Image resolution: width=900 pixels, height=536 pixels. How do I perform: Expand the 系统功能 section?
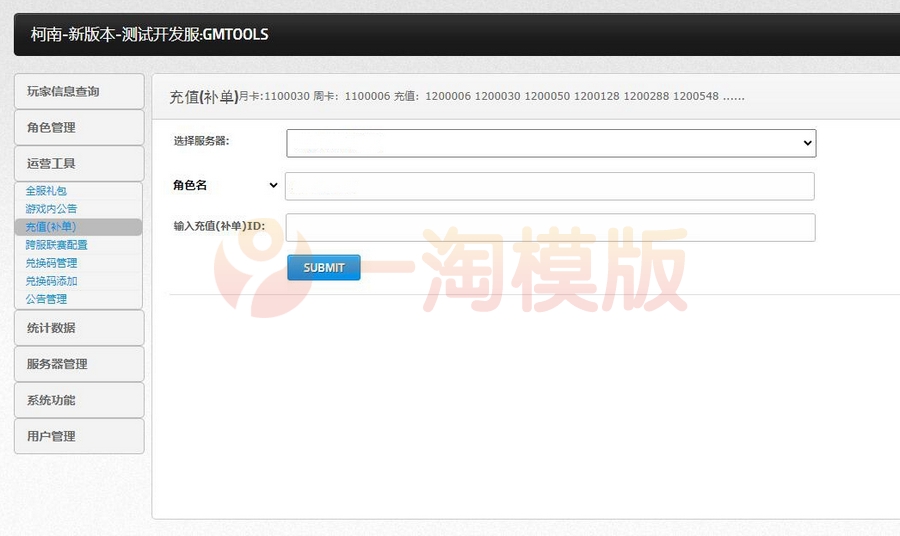coord(78,399)
